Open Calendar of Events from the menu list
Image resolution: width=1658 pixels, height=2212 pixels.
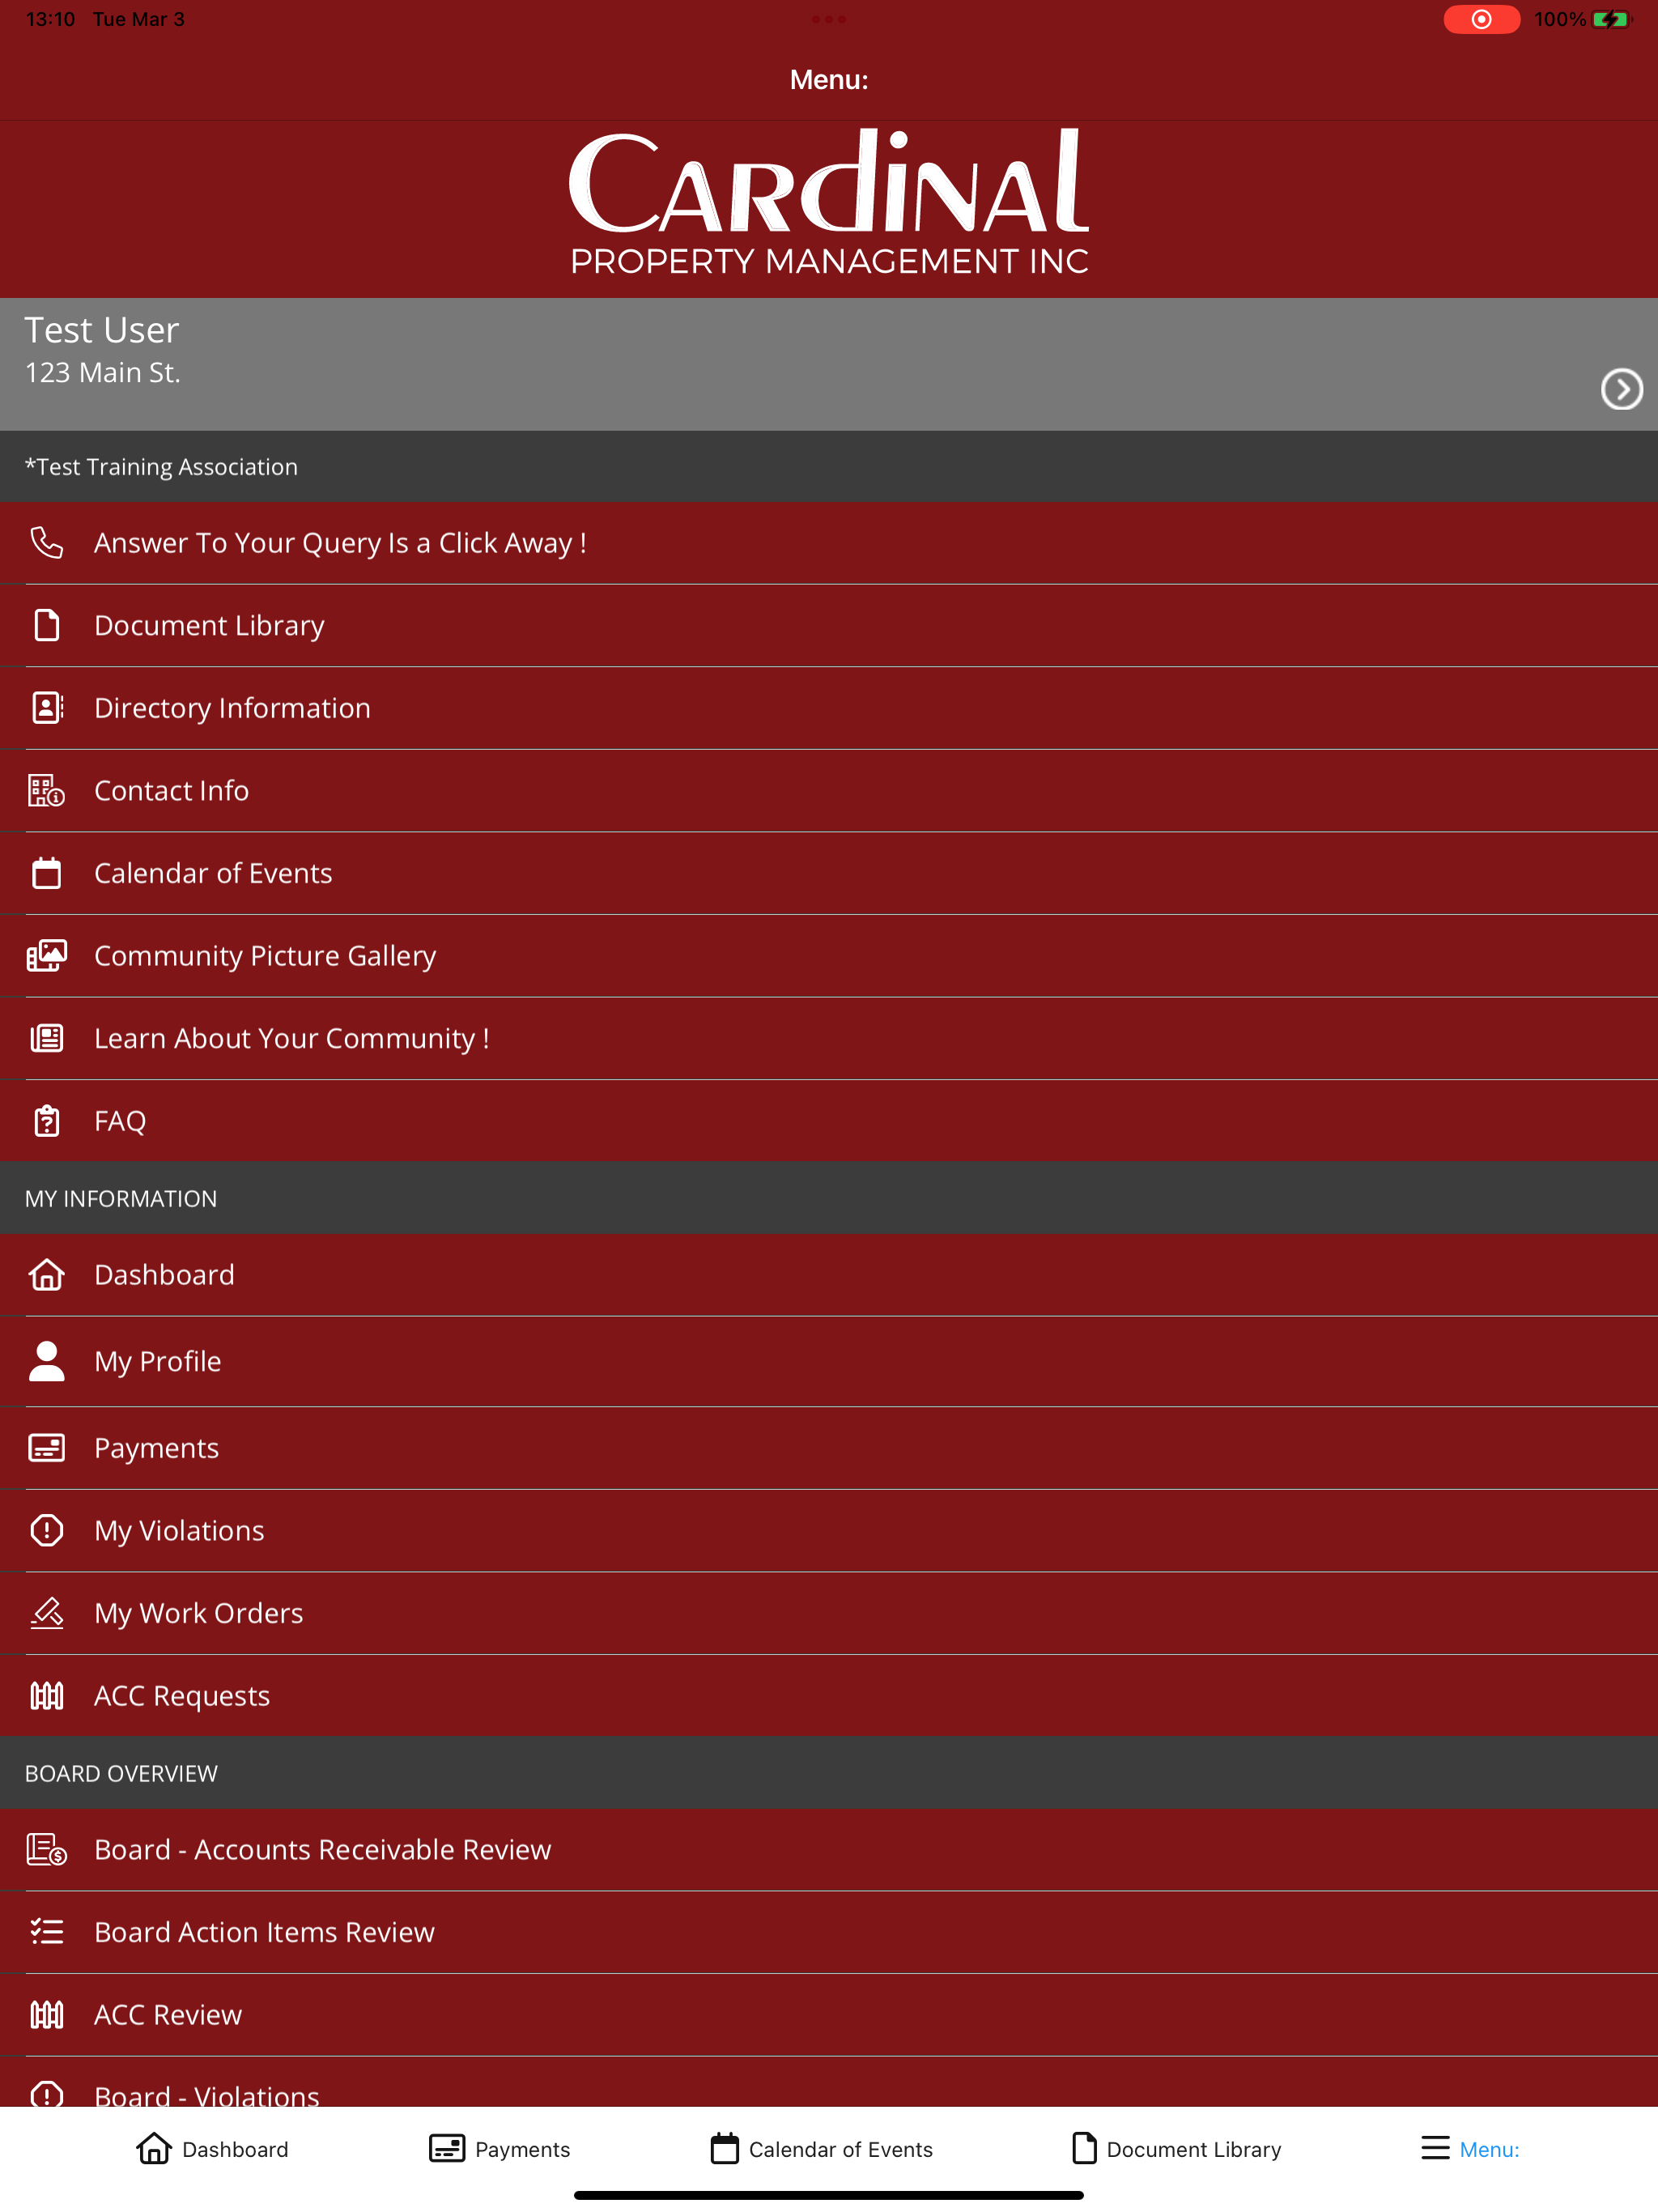pos(829,874)
